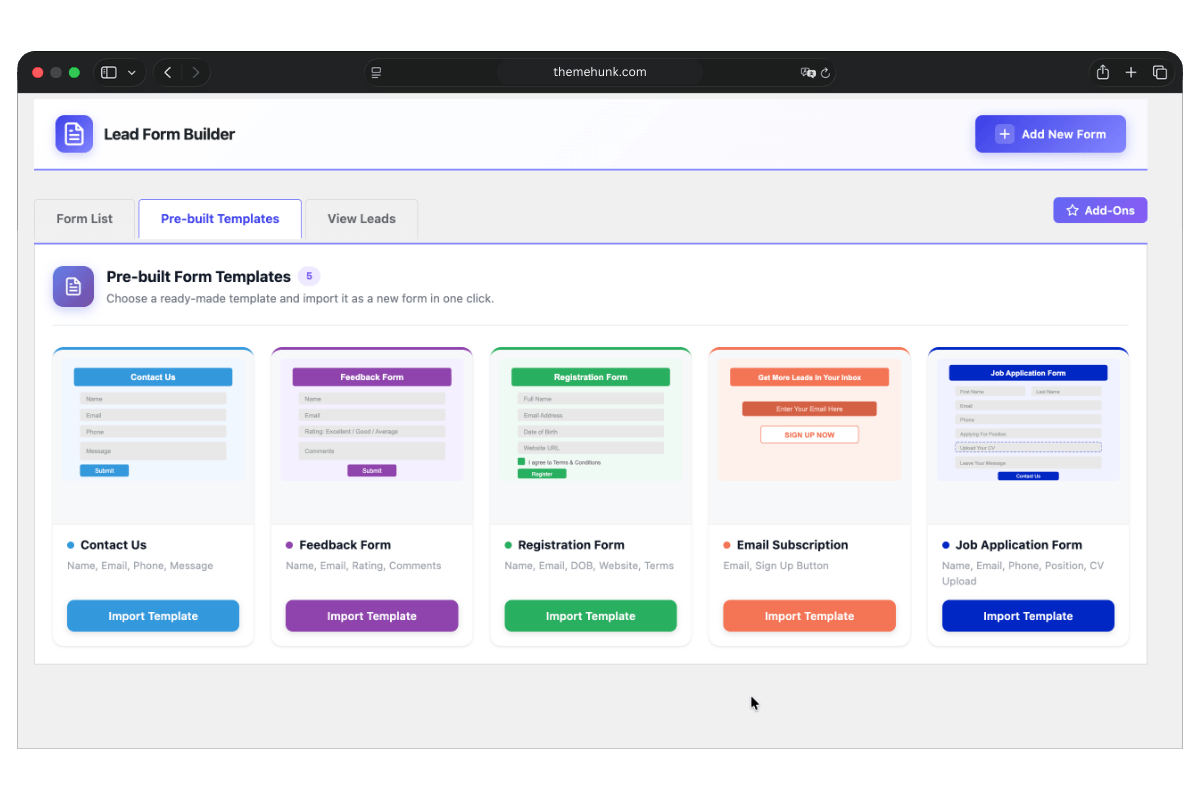Go back using browser back arrow
1200x800 pixels.
click(x=168, y=72)
